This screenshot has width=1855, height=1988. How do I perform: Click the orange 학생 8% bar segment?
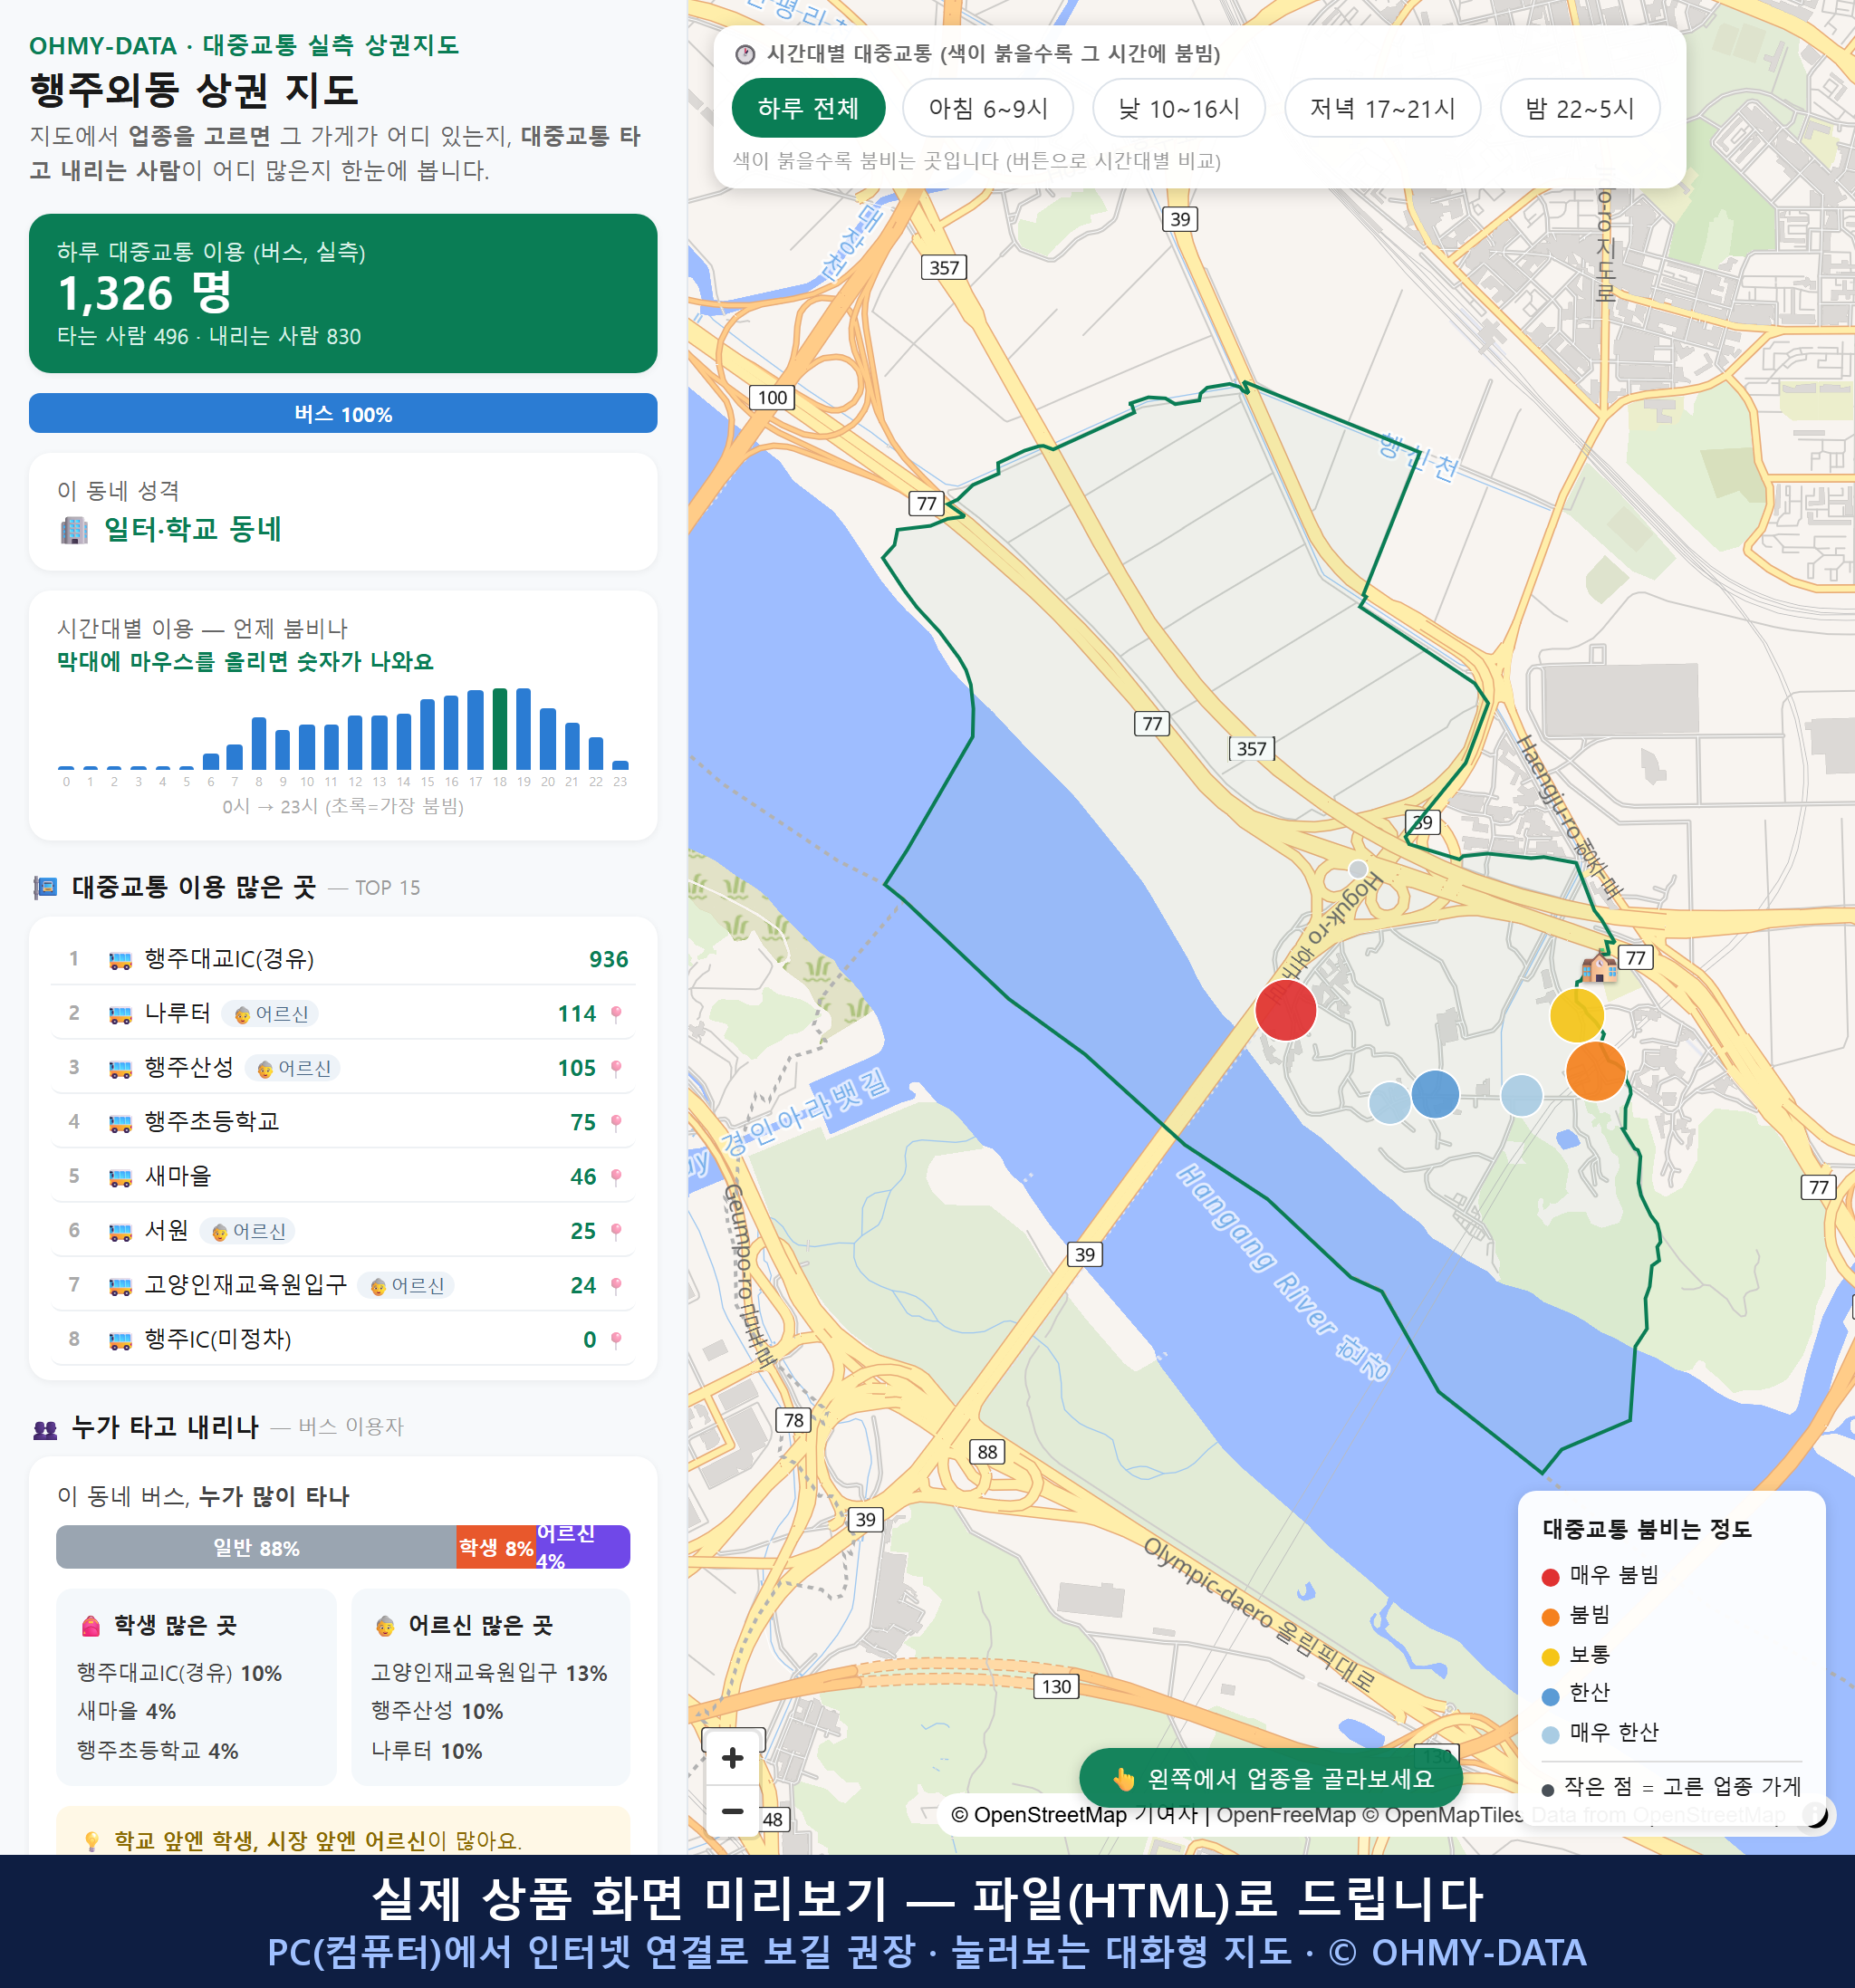(x=496, y=1547)
